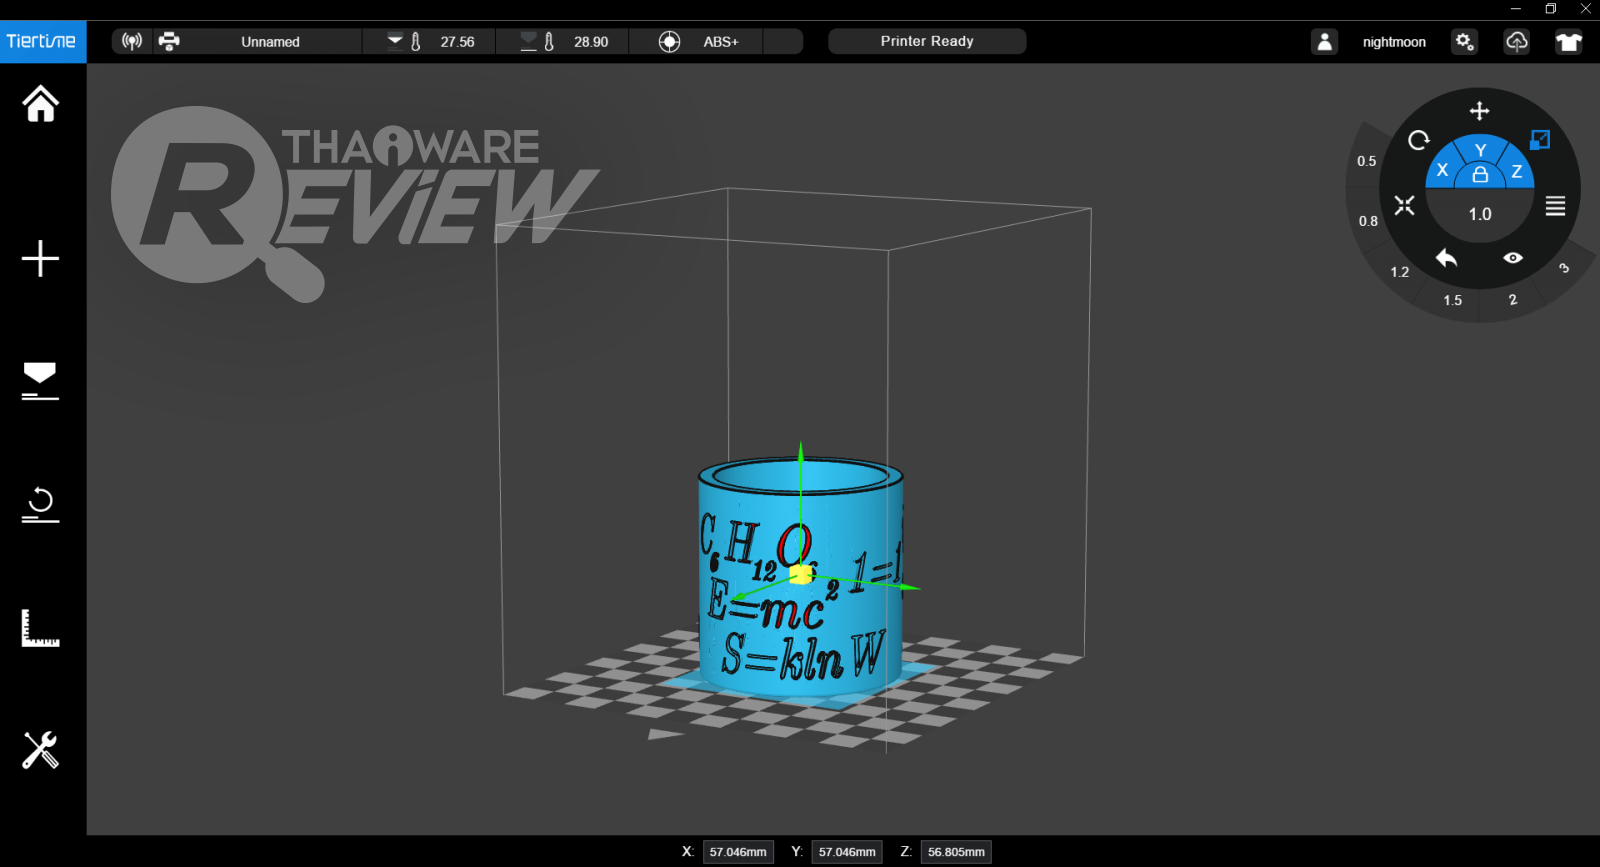Choose the 0.5 scale preset

[x=1366, y=161]
